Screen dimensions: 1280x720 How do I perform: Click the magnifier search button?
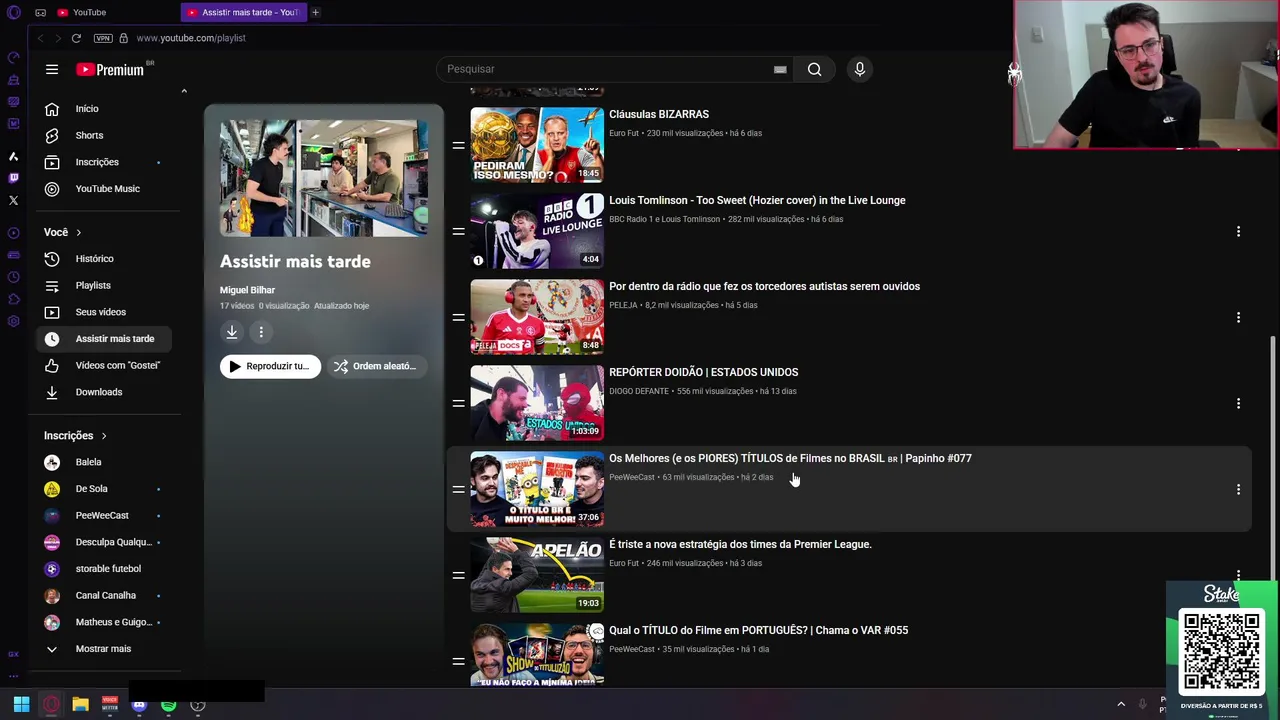tap(814, 69)
